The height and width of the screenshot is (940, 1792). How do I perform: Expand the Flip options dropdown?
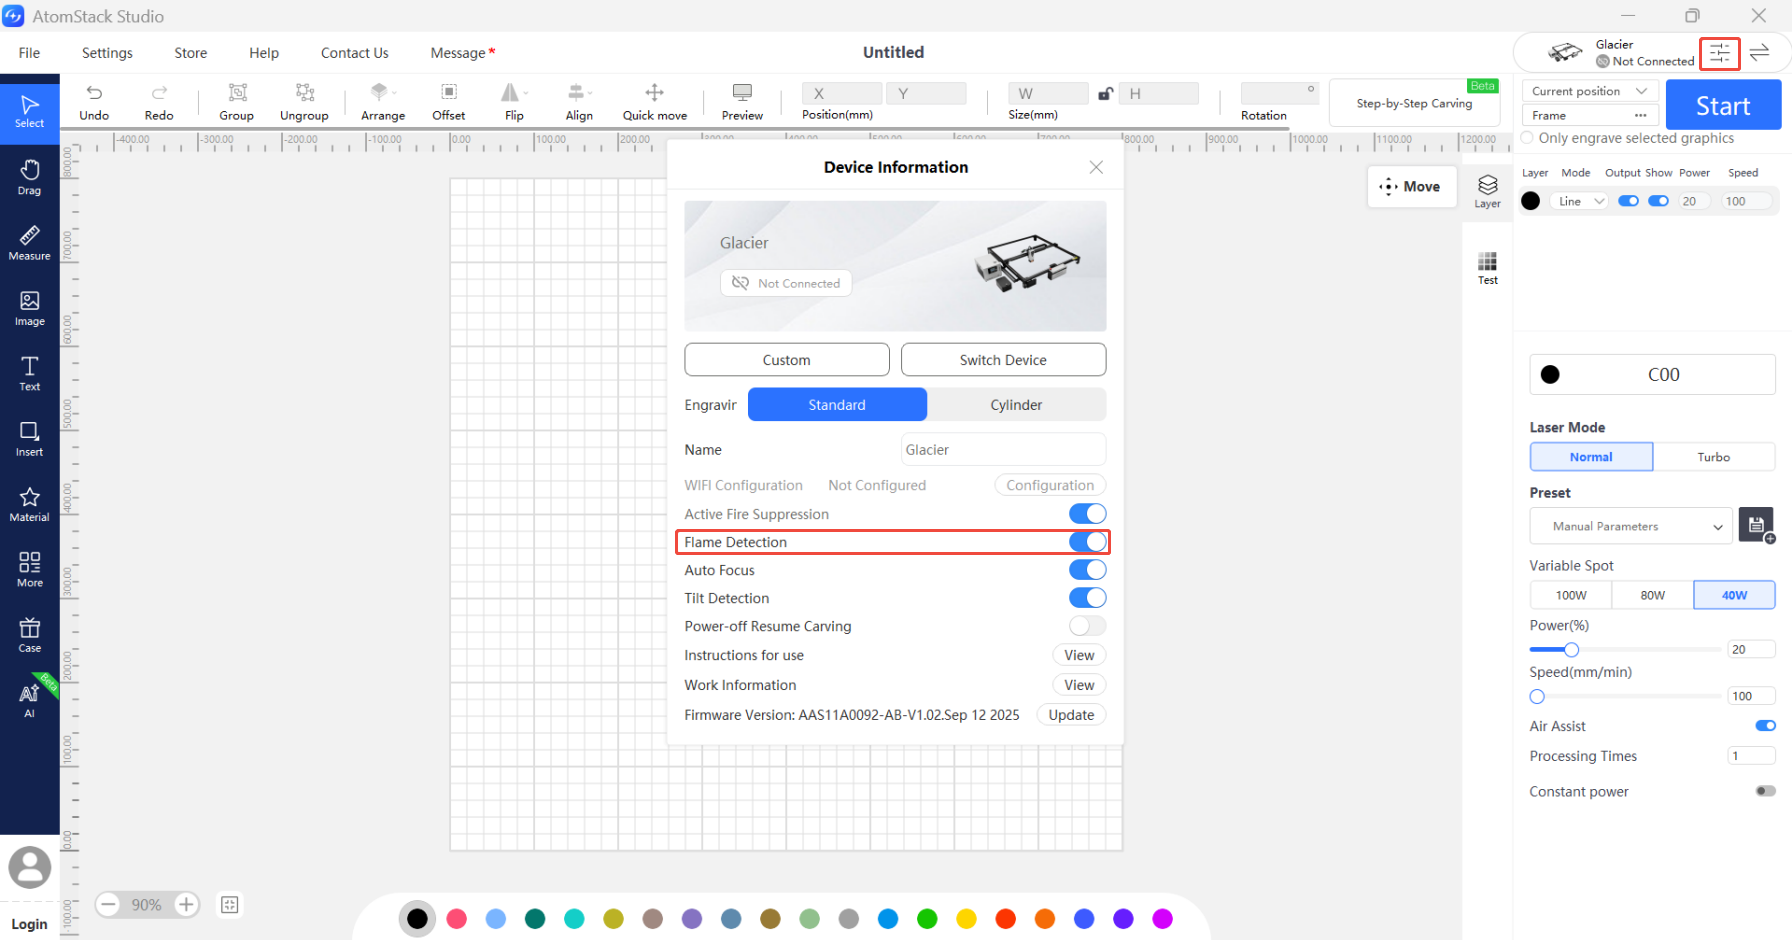[526, 93]
